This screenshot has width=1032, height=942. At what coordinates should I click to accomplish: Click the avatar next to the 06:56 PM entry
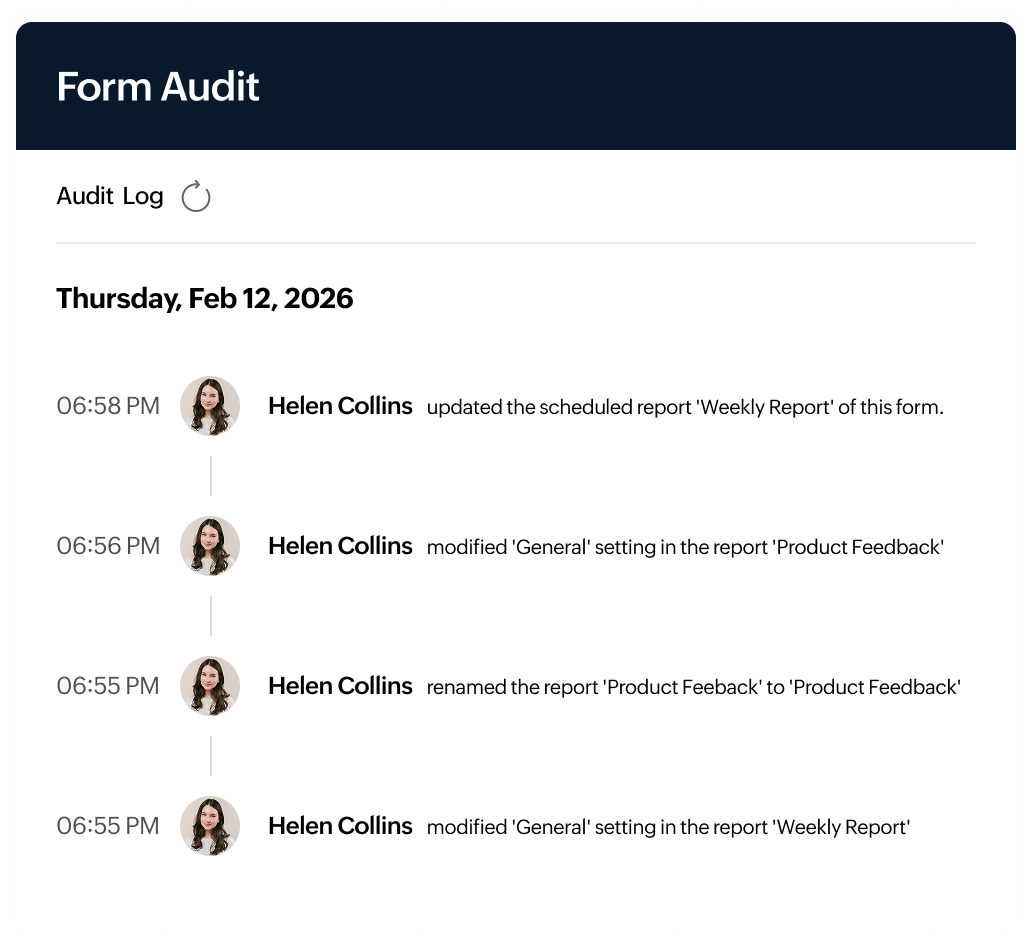(210, 547)
